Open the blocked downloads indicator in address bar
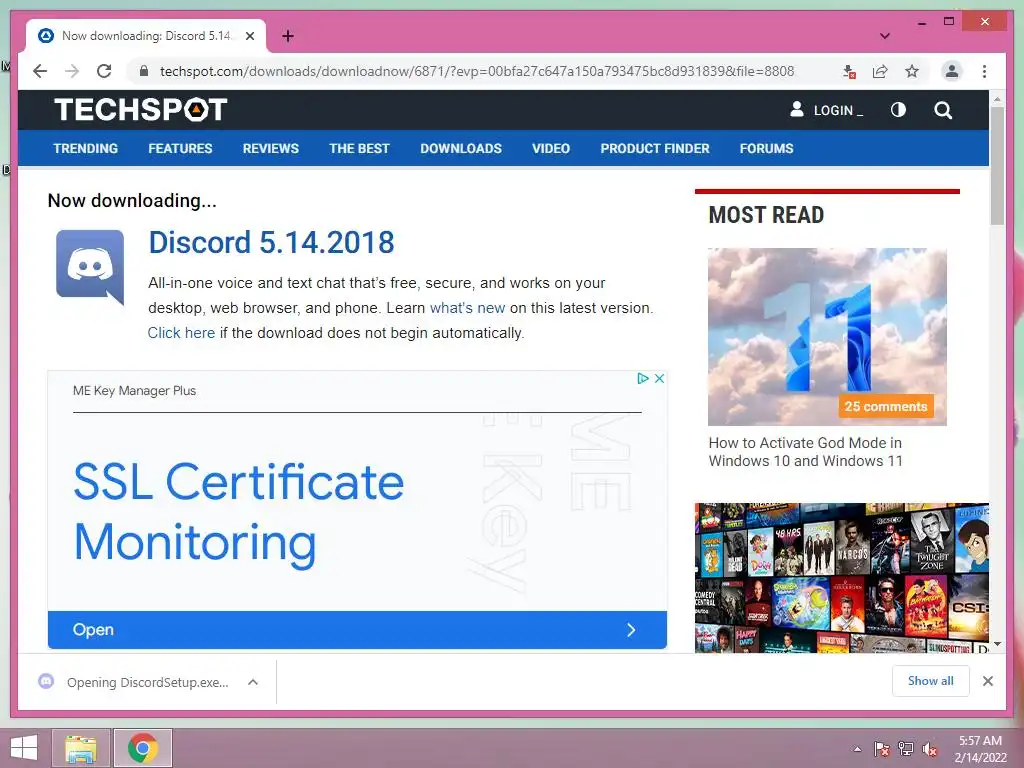 tap(848, 71)
